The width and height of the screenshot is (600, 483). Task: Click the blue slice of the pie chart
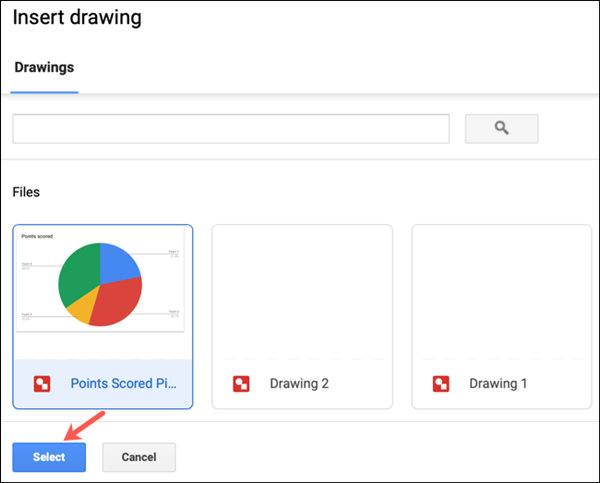coord(119,262)
